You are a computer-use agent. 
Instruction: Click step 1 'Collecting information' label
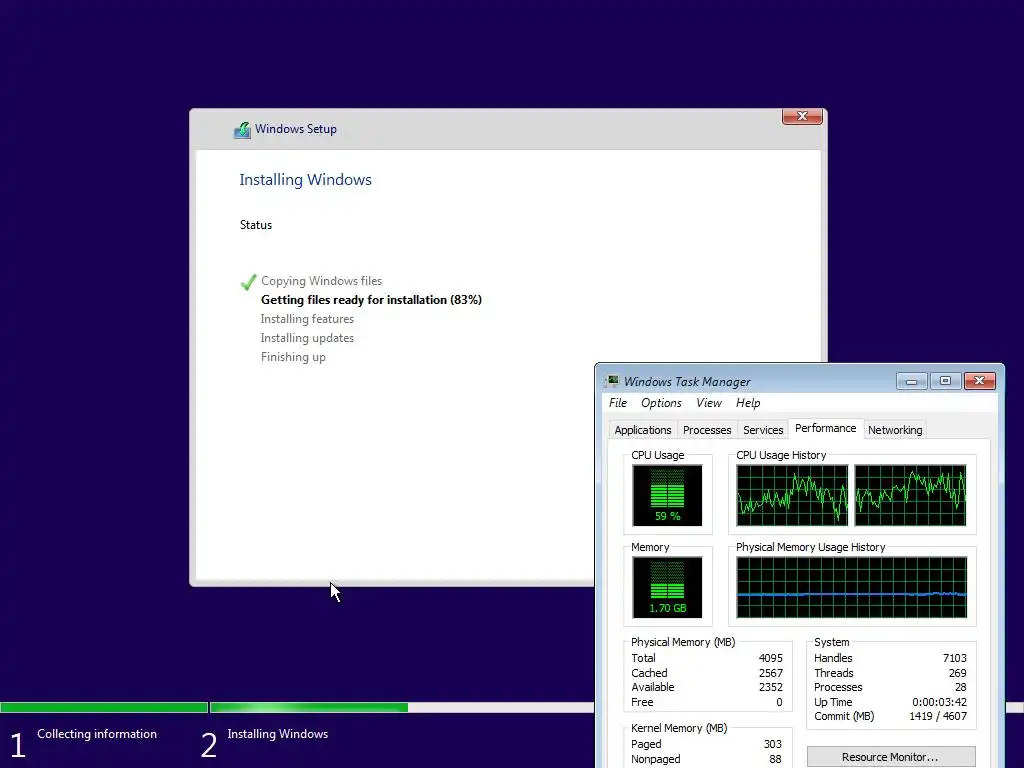tap(97, 734)
